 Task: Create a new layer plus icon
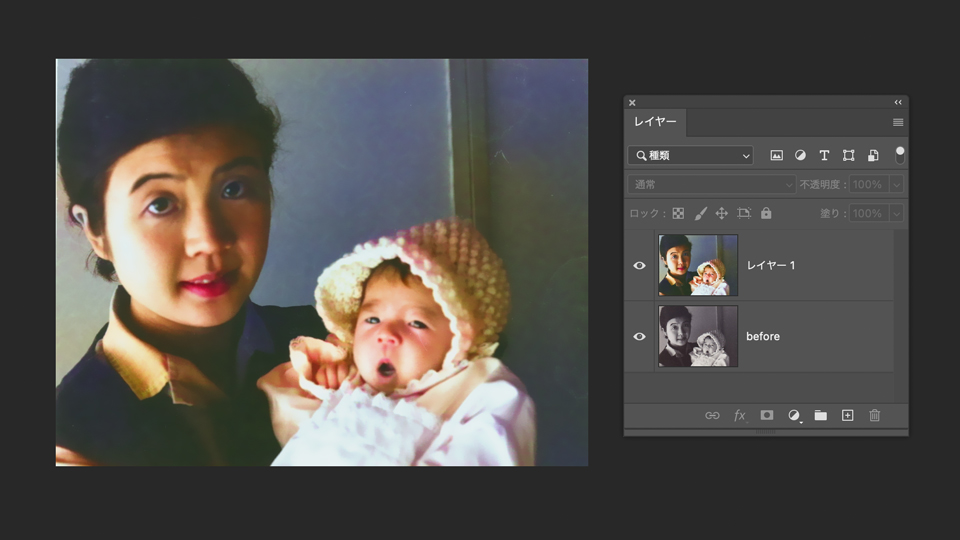click(x=847, y=415)
